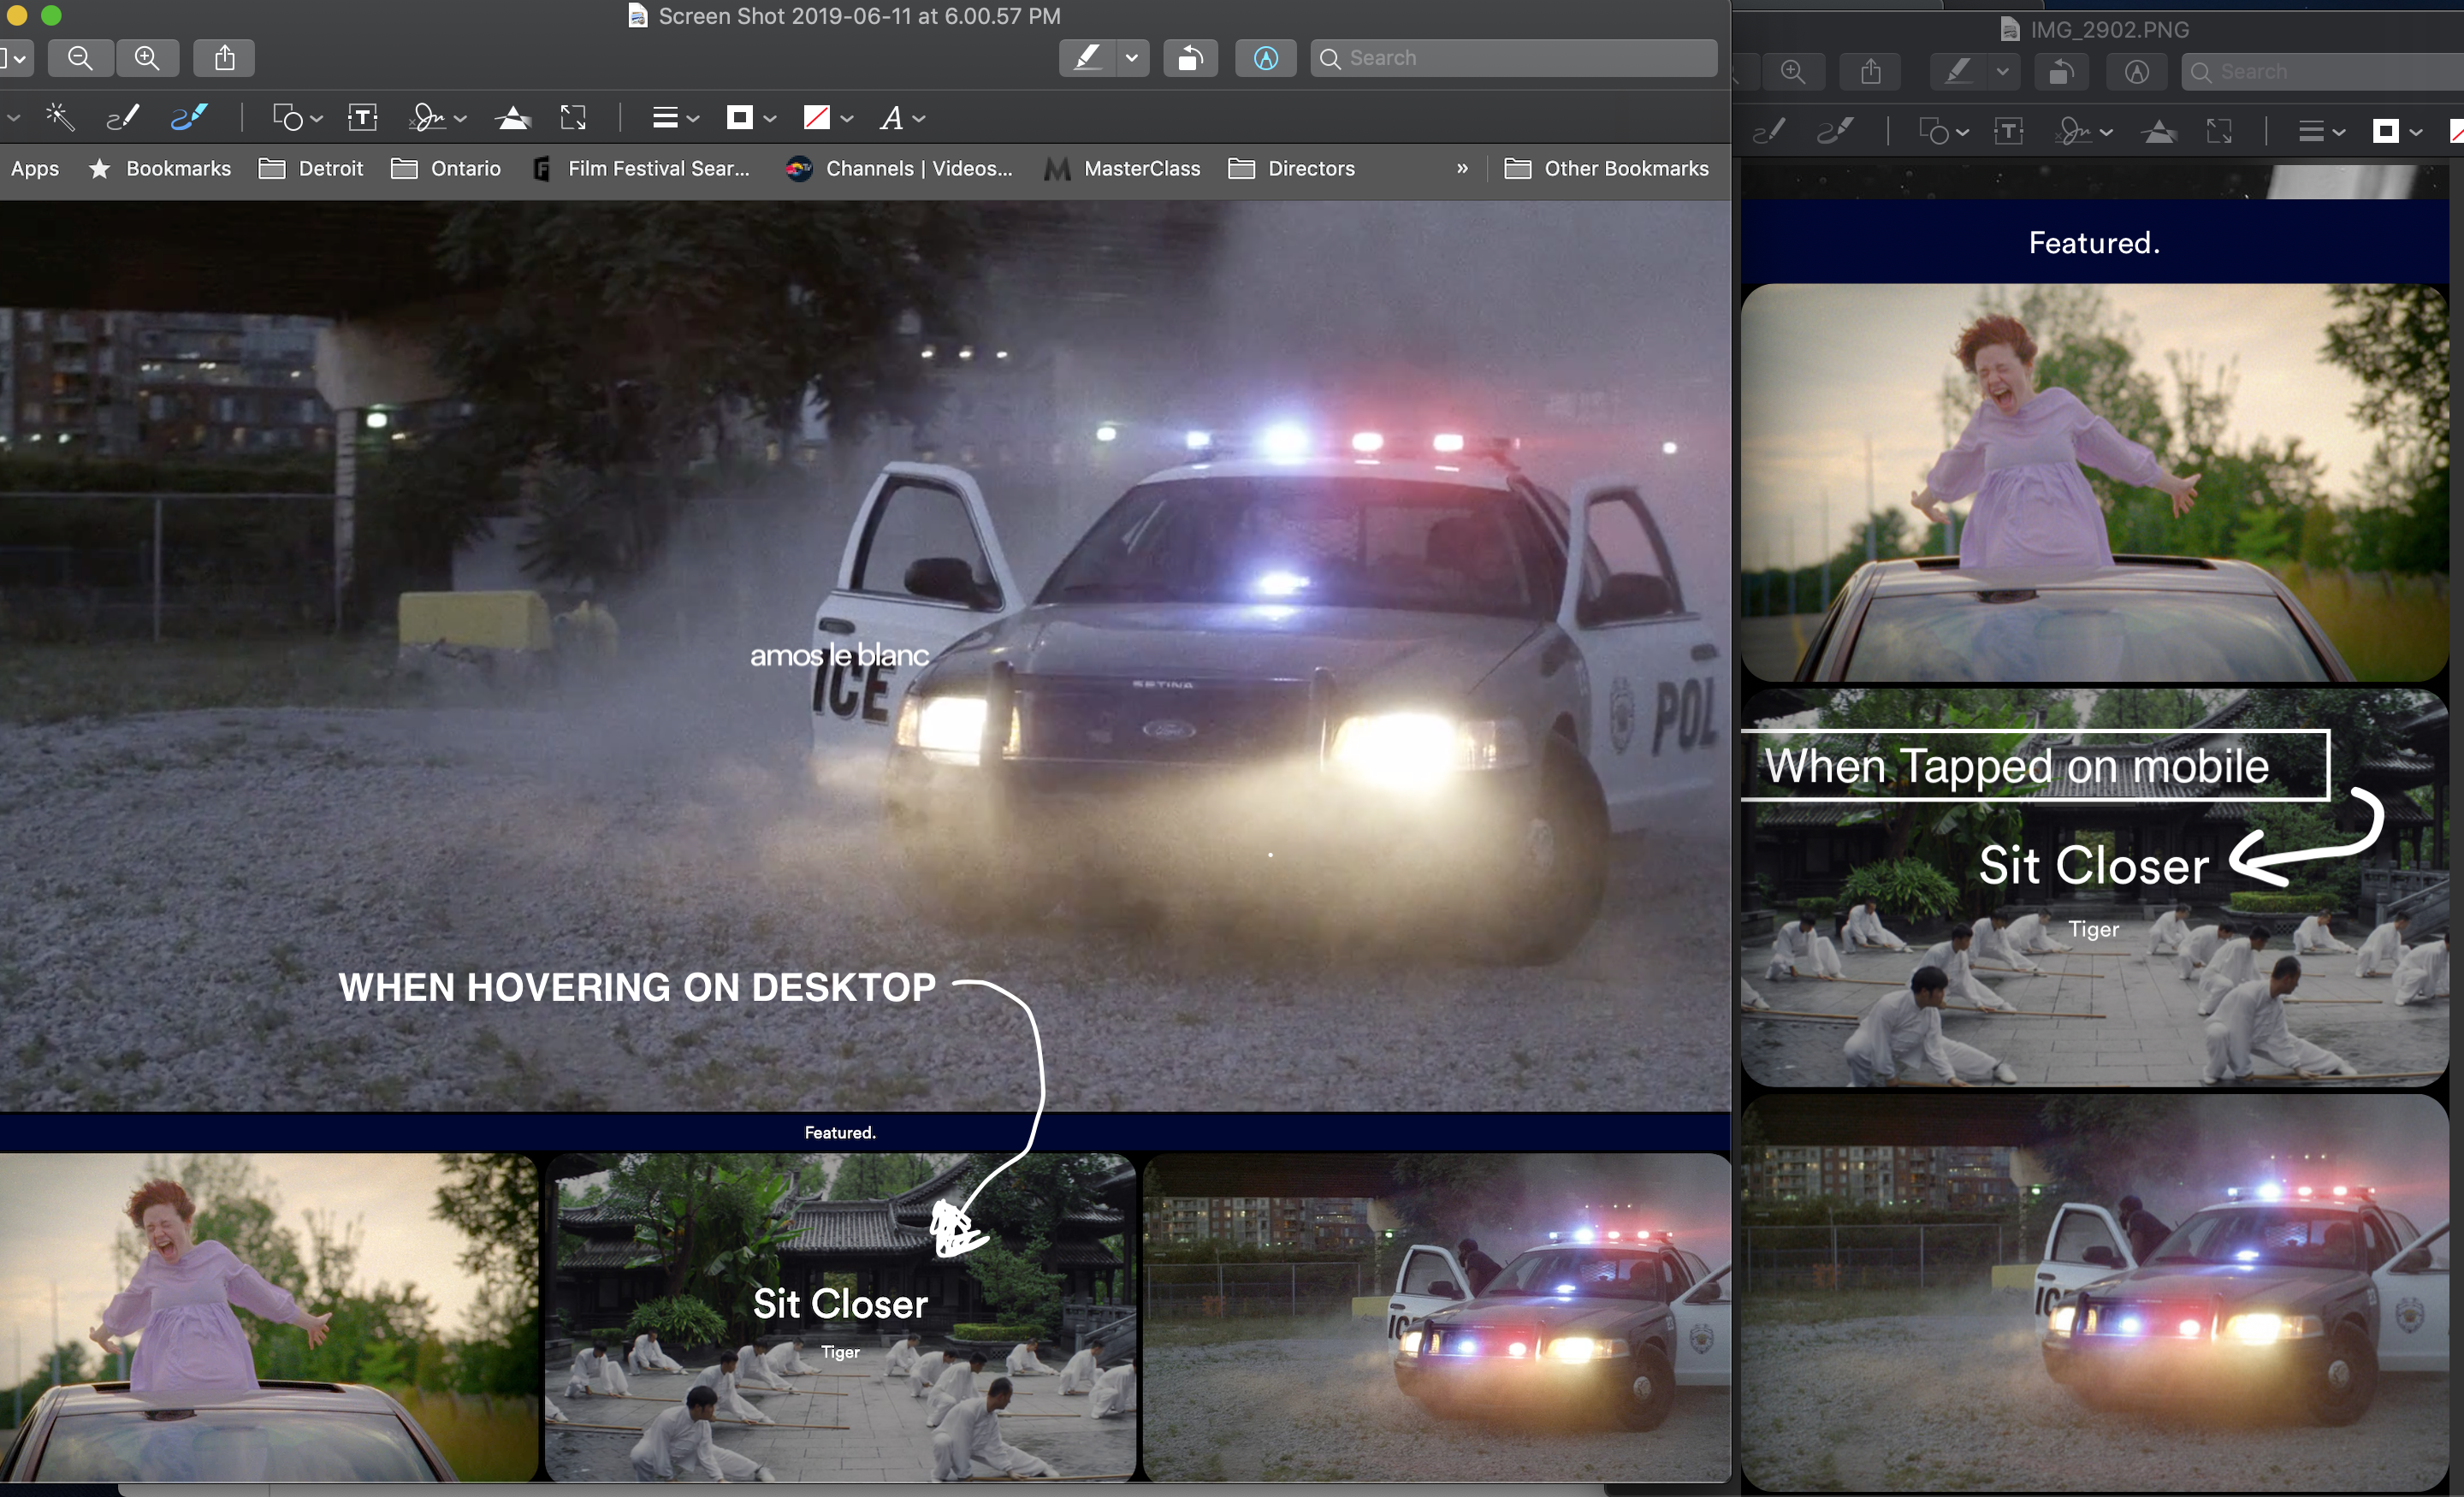The image size is (2464, 1497).
Task: Open the Share menu in Screen Shot window
Action: tap(225, 58)
